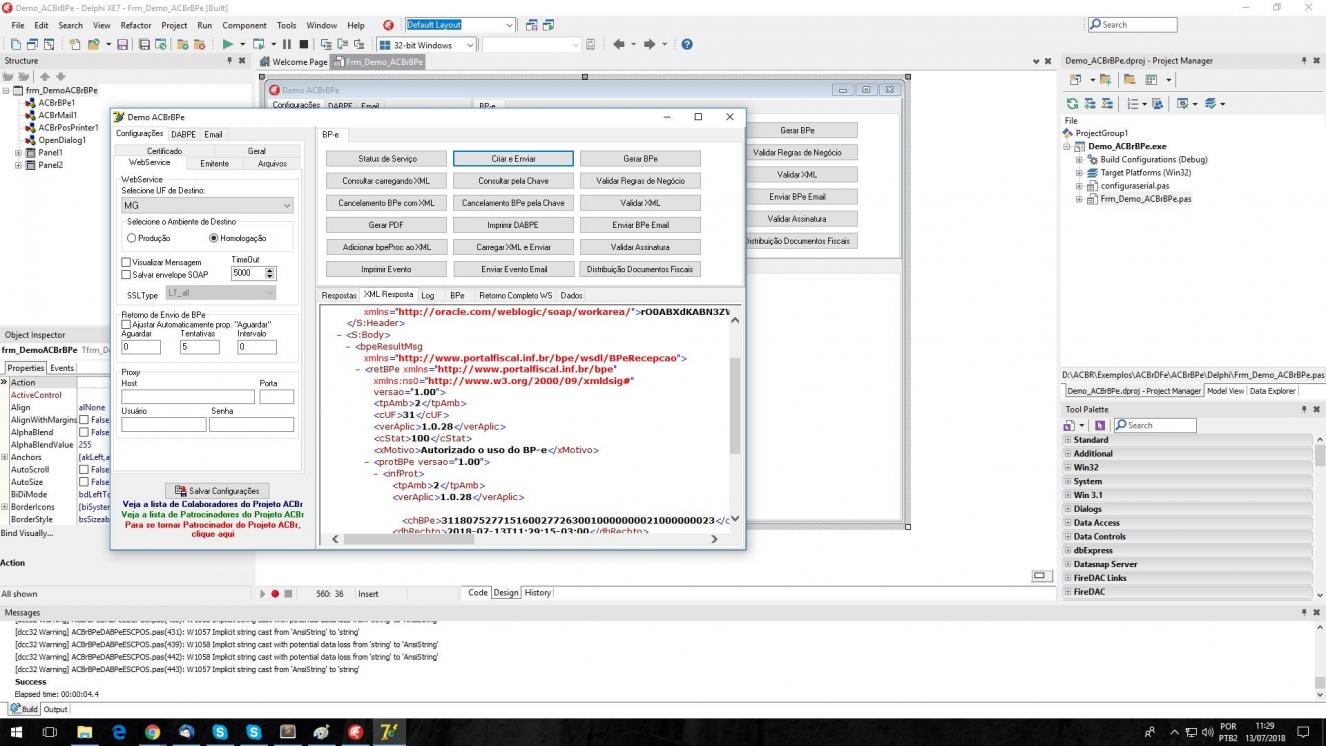Click the Status de Serviço button

click(387, 159)
